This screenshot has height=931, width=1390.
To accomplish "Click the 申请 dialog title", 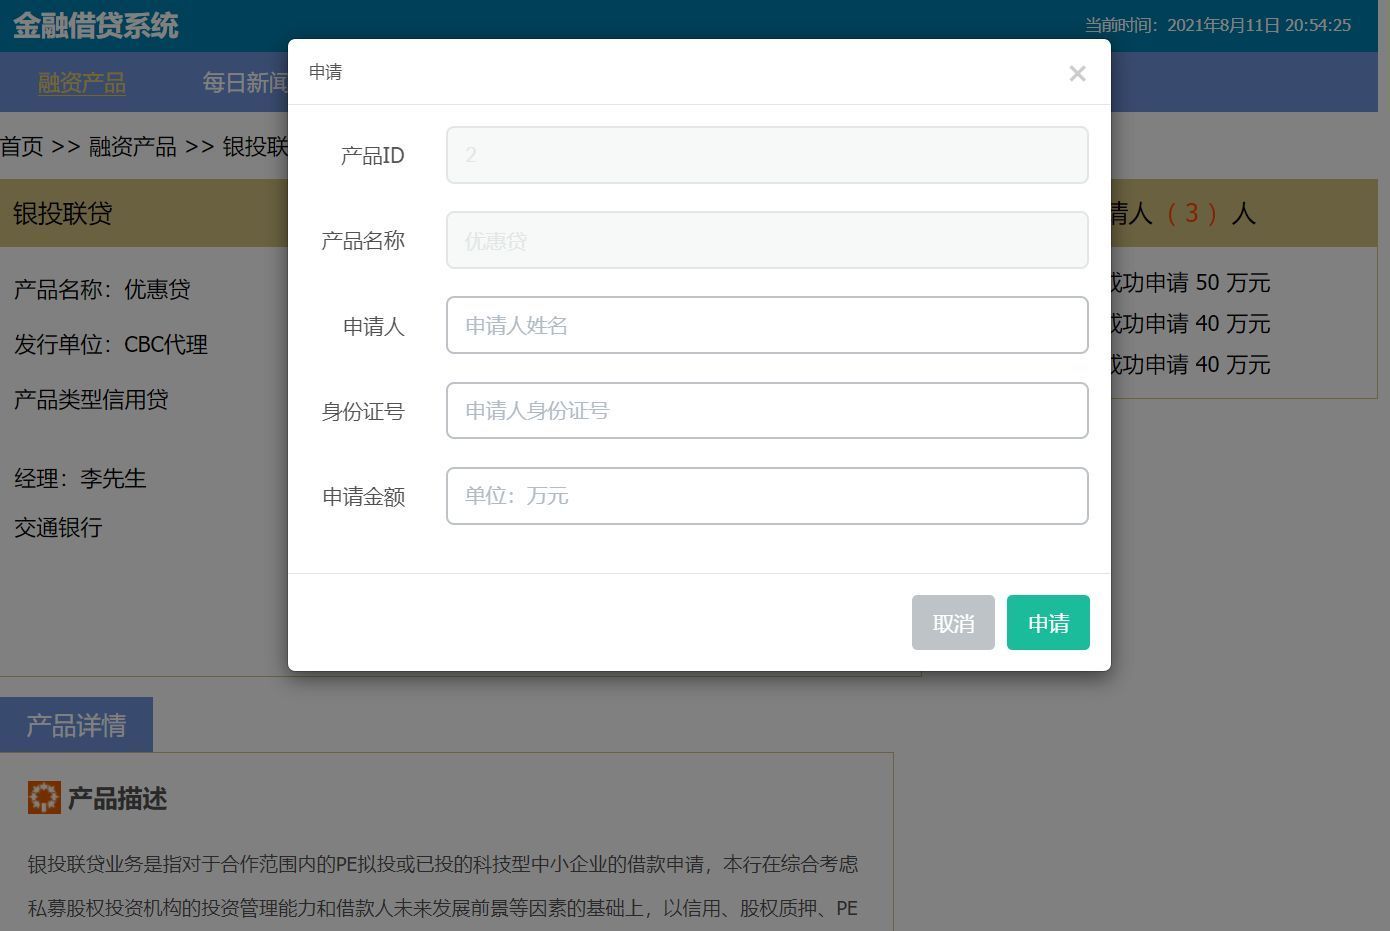I will 326,72.
